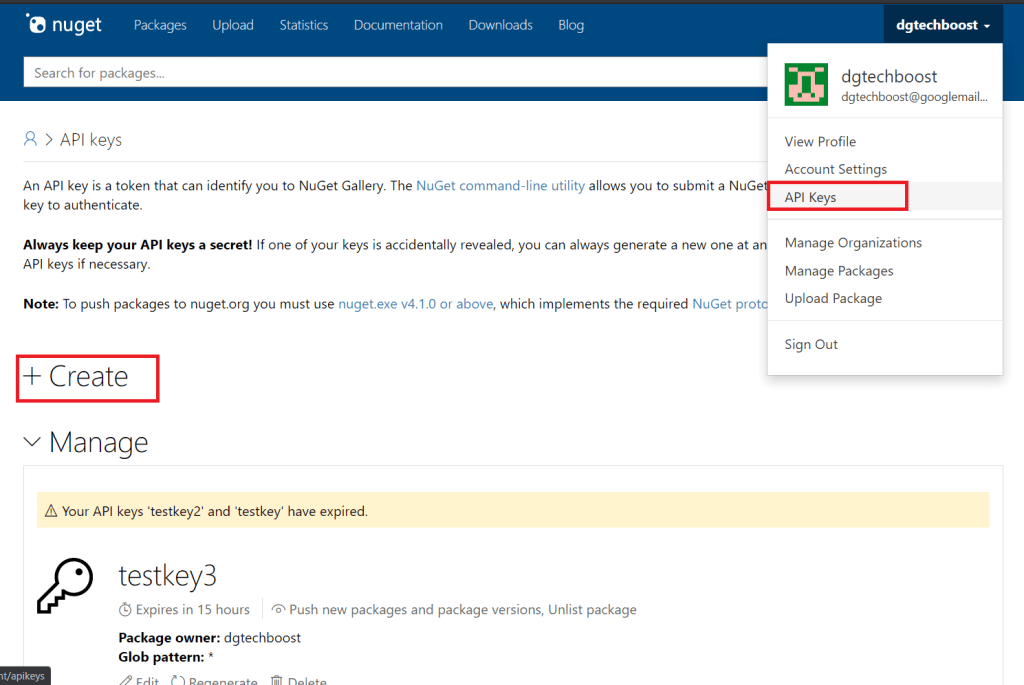Click Sign Out in account menu
The width and height of the screenshot is (1024, 685).
click(x=811, y=344)
